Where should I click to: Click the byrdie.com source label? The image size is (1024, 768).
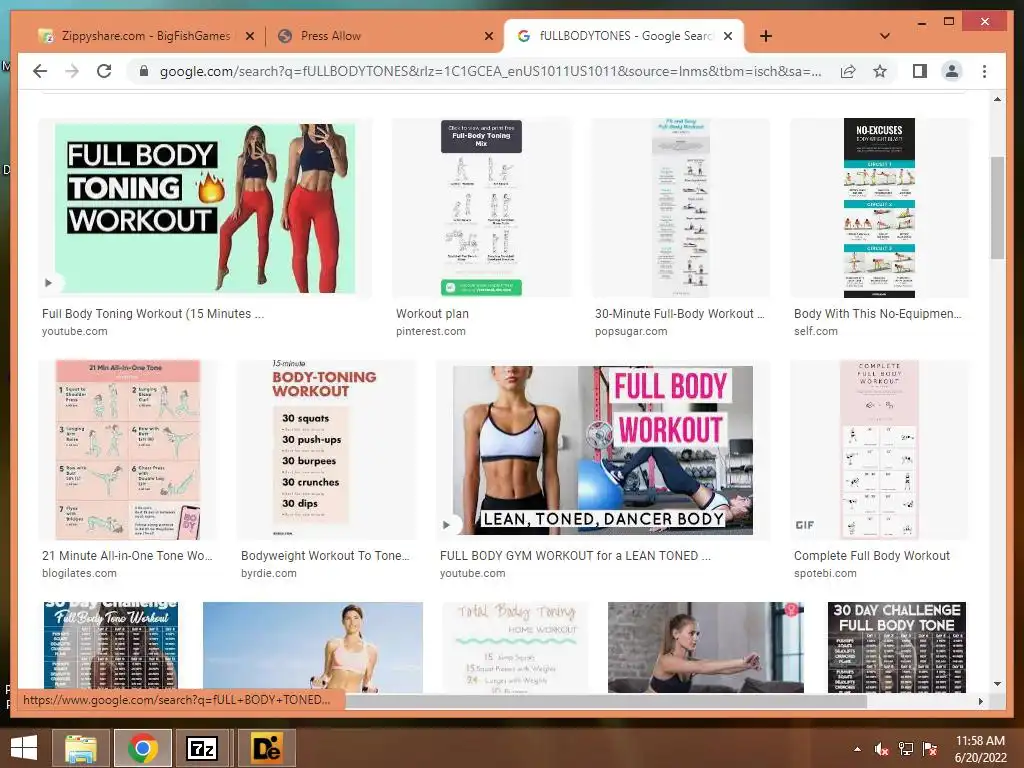[268, 573]
